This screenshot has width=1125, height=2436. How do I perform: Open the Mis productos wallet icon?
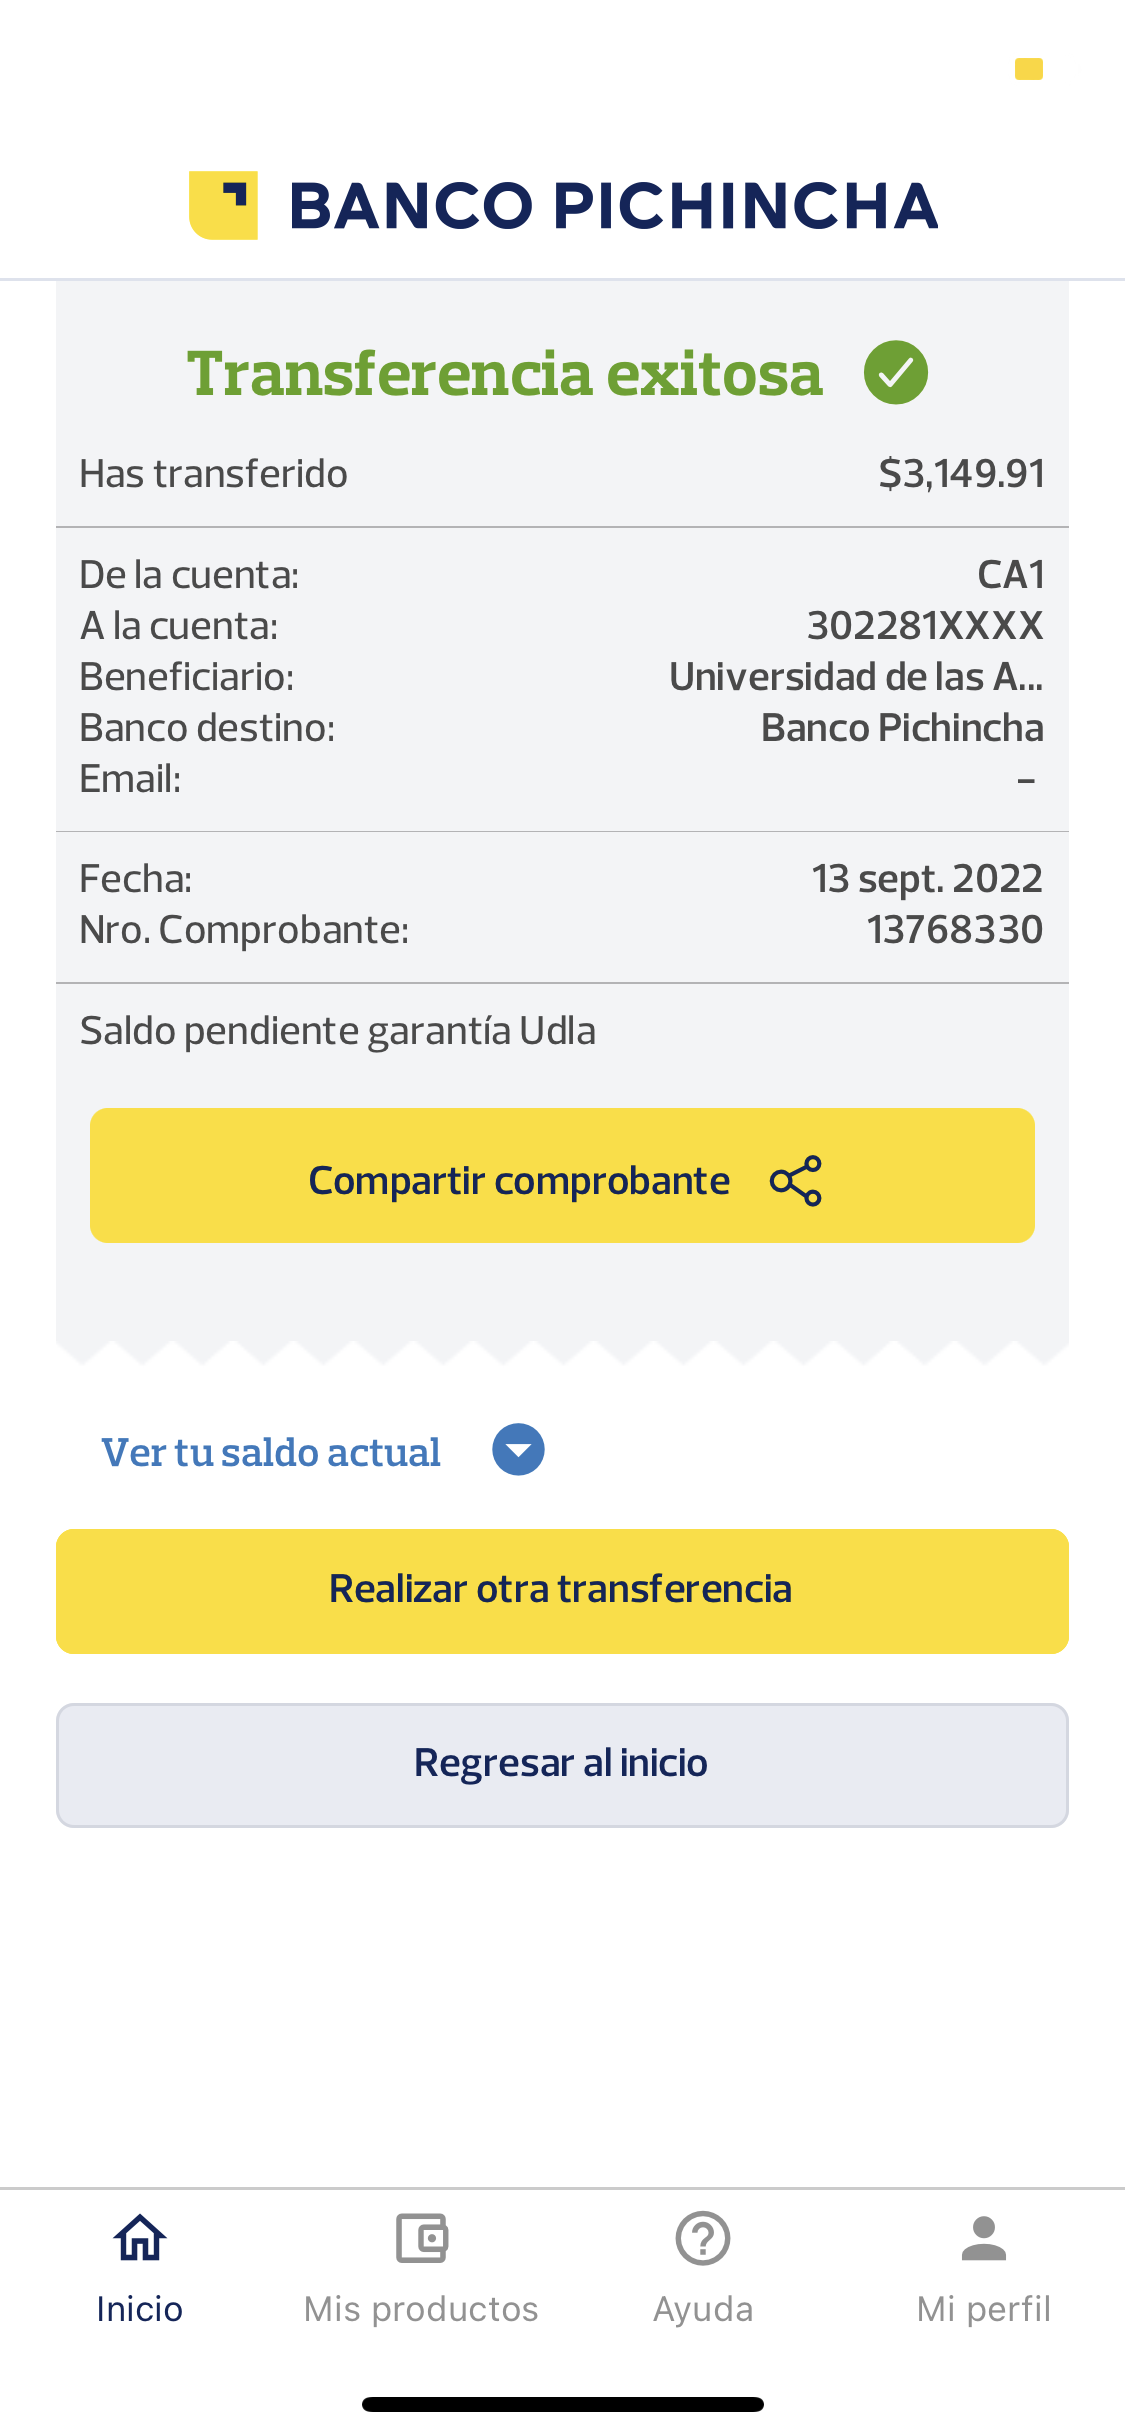pyautogui.click(x=421, y=2238)
